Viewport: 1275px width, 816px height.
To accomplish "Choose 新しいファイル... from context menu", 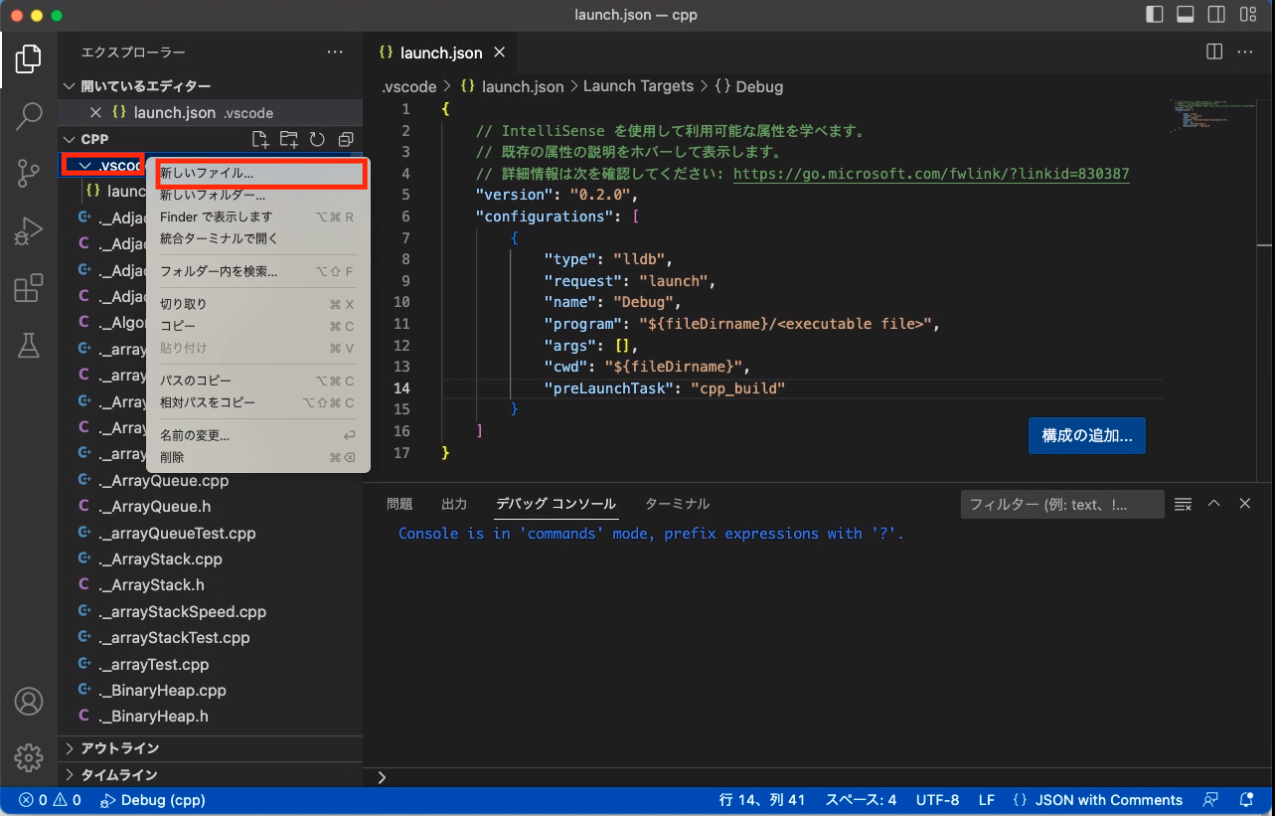I will 258,173.
